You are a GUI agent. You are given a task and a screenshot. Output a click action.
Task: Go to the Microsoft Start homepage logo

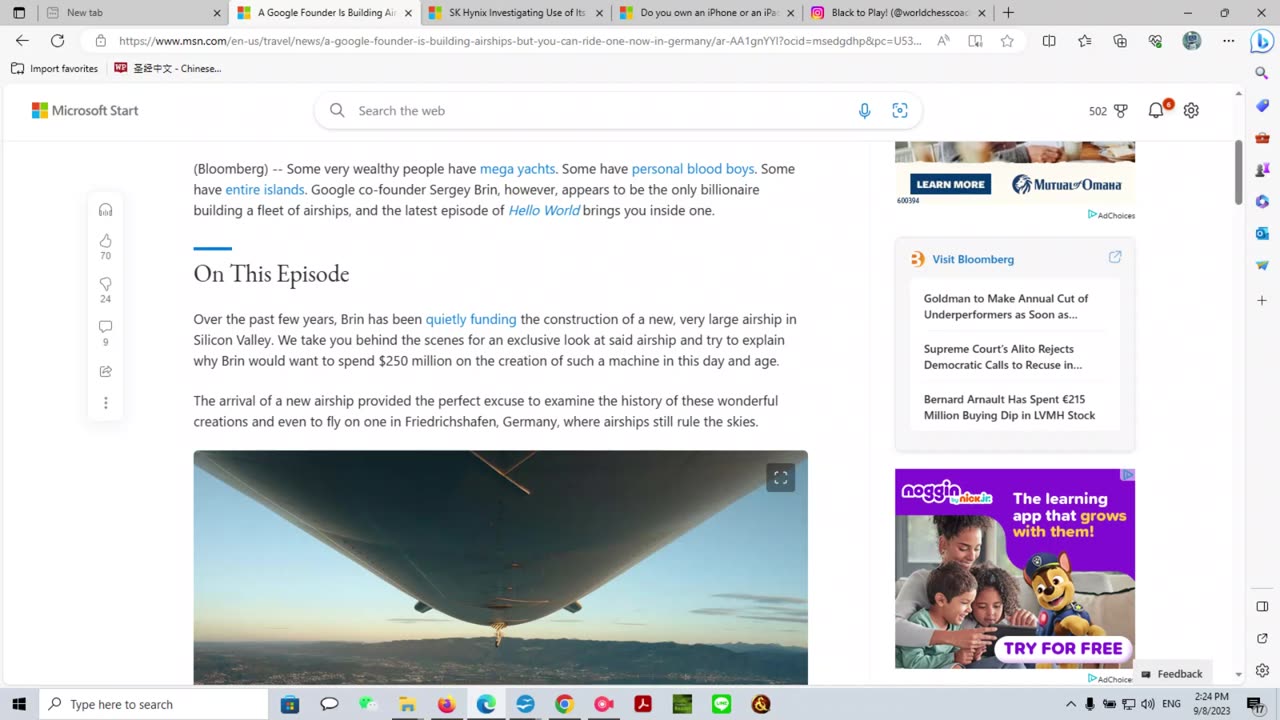pos(85,110)
